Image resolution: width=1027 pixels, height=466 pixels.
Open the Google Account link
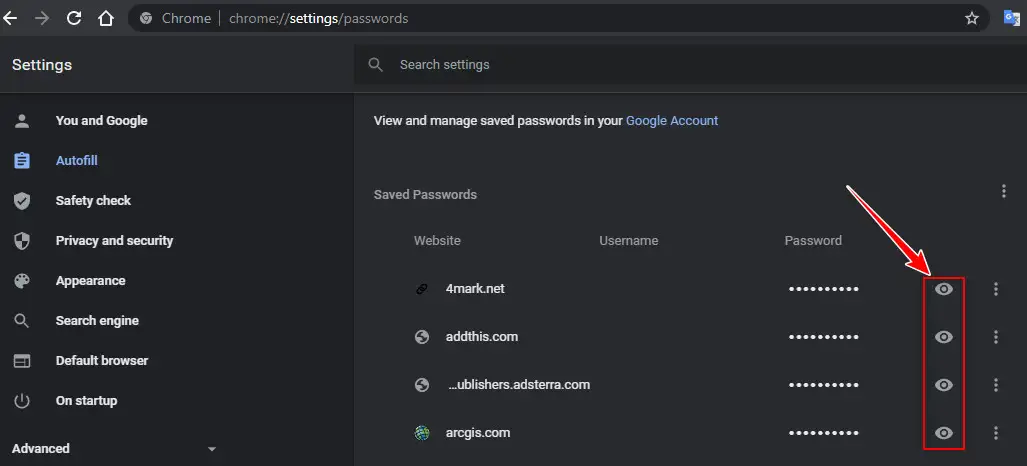click(x=672, y=121)
